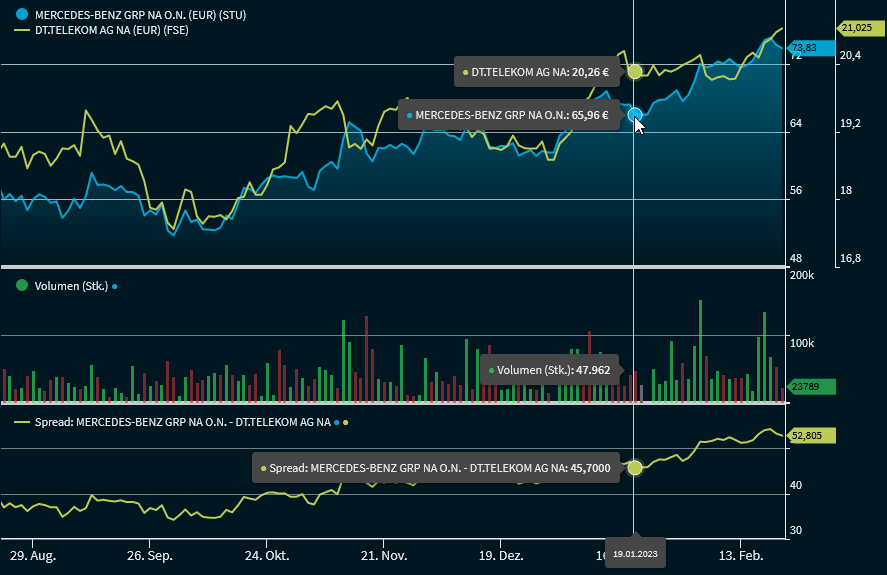Viewport: 887px width, 575px height.
Task: Click the small blue dot after Volumen (Stk.)
Action: click(x=115, y=287)
